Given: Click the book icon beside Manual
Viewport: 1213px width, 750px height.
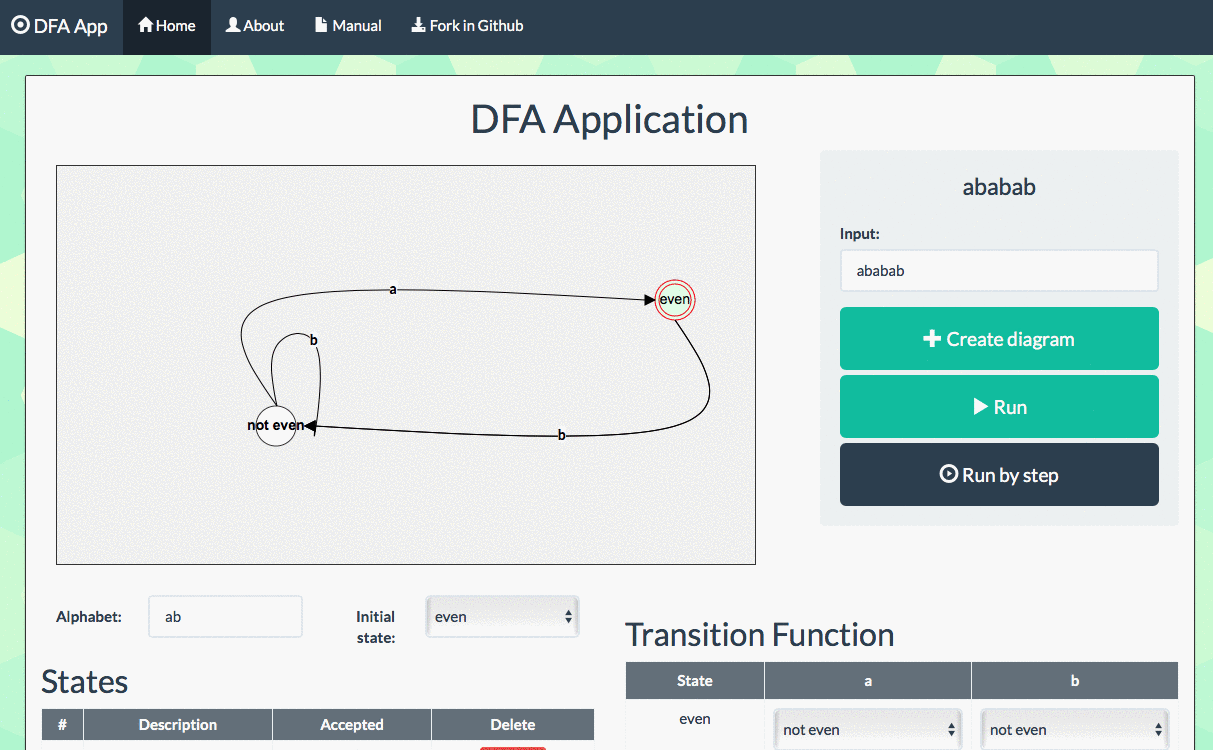Looking at the screenshot, I should tap(320, 25).
